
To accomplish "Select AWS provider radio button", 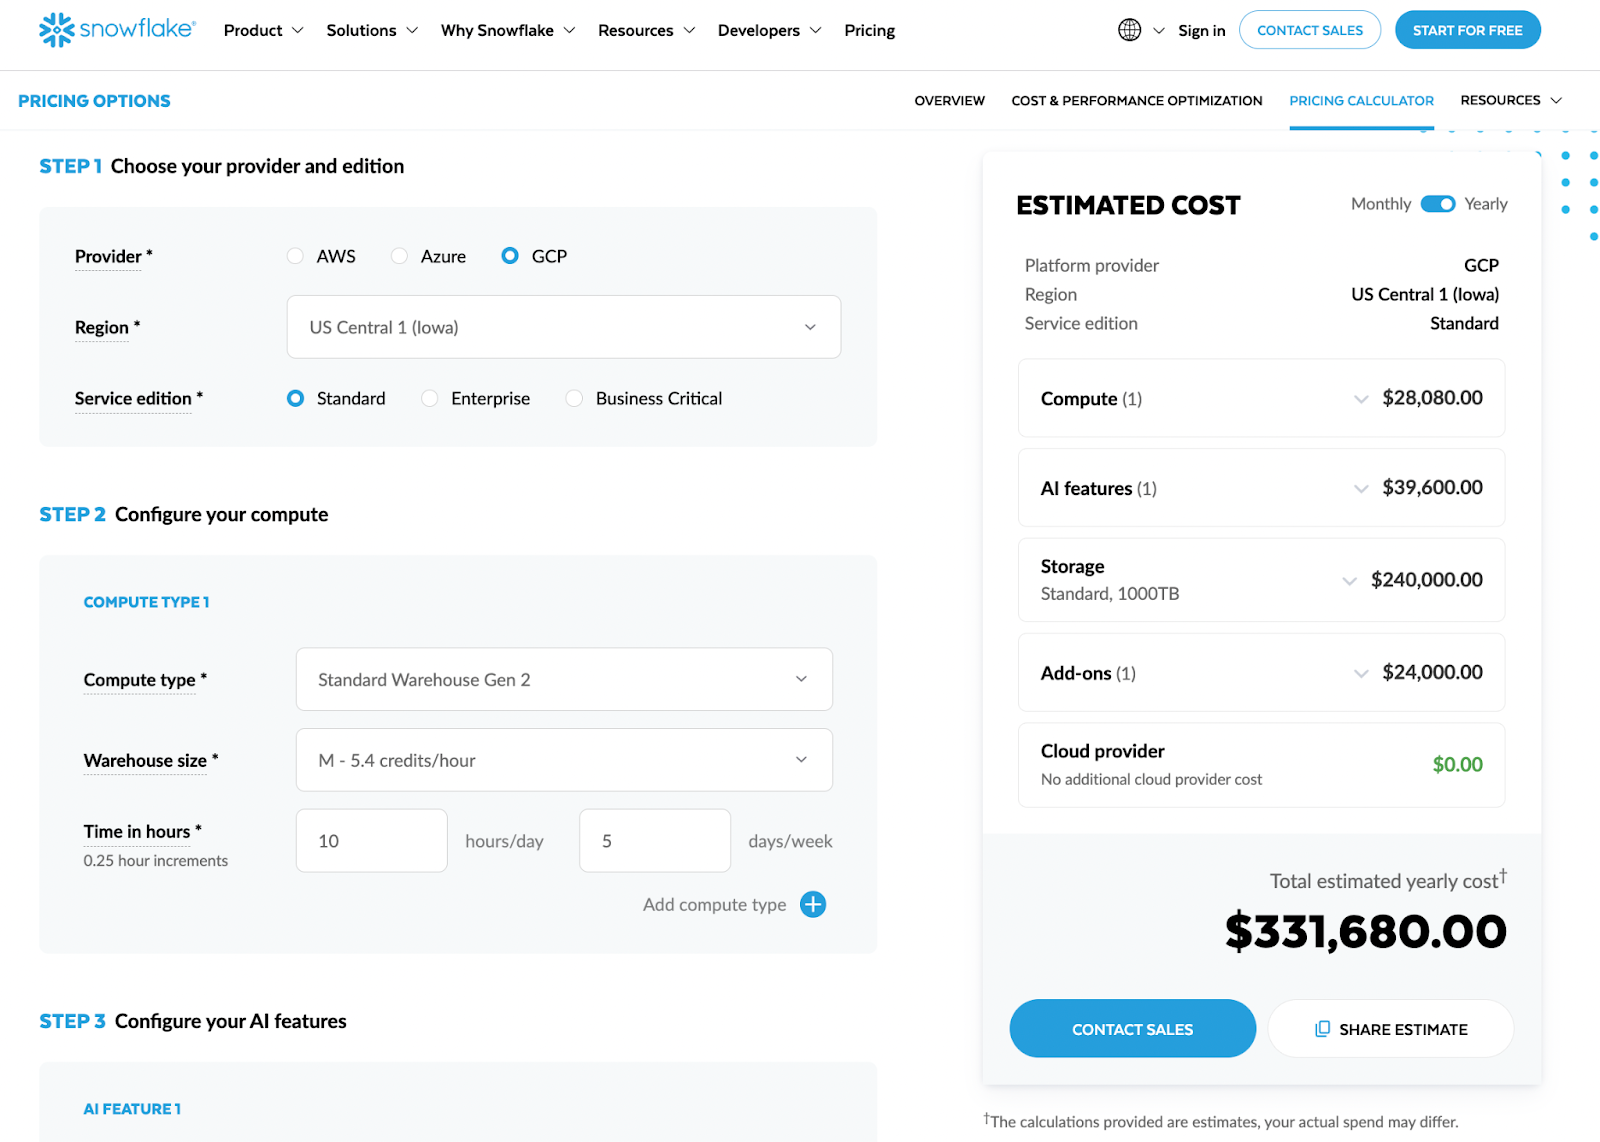I will (x=295, y=256).
